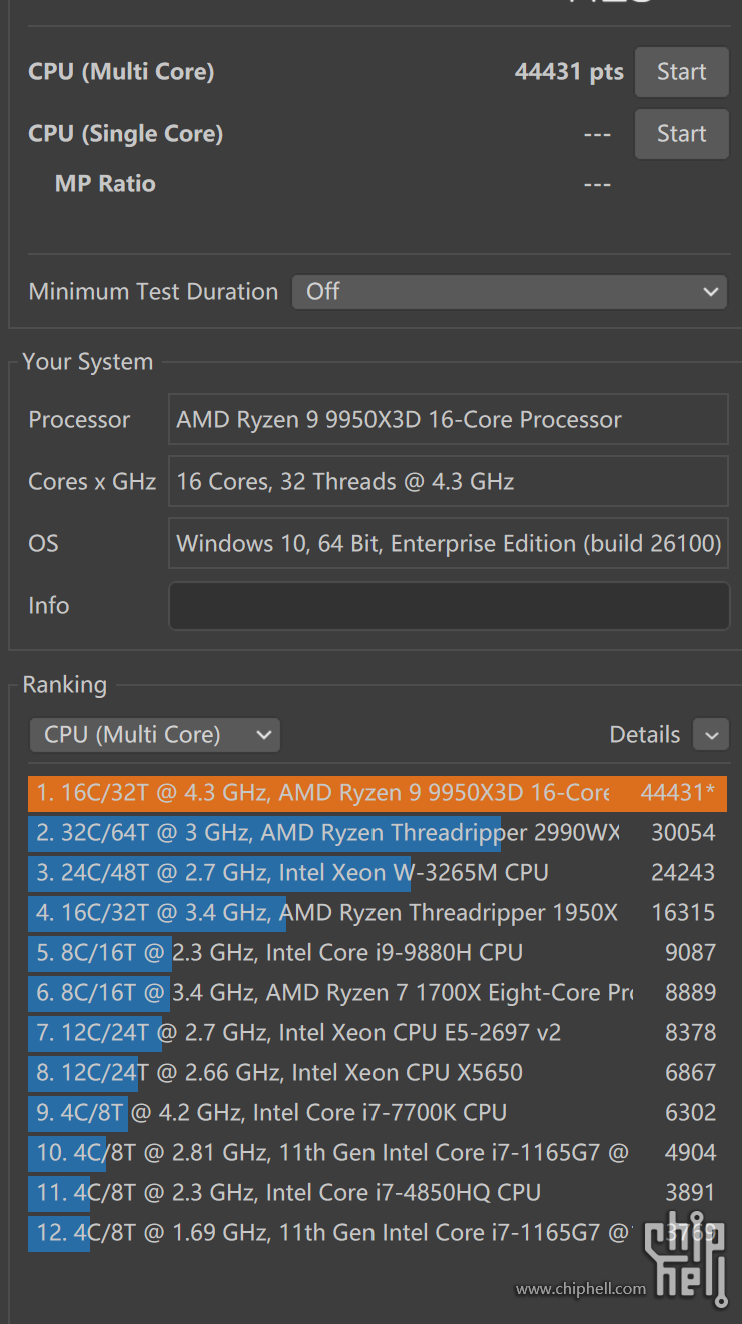742x1324 pixels.
Task: Select the Threadripper 2990WX ranking row
Action: coord(377,833)
